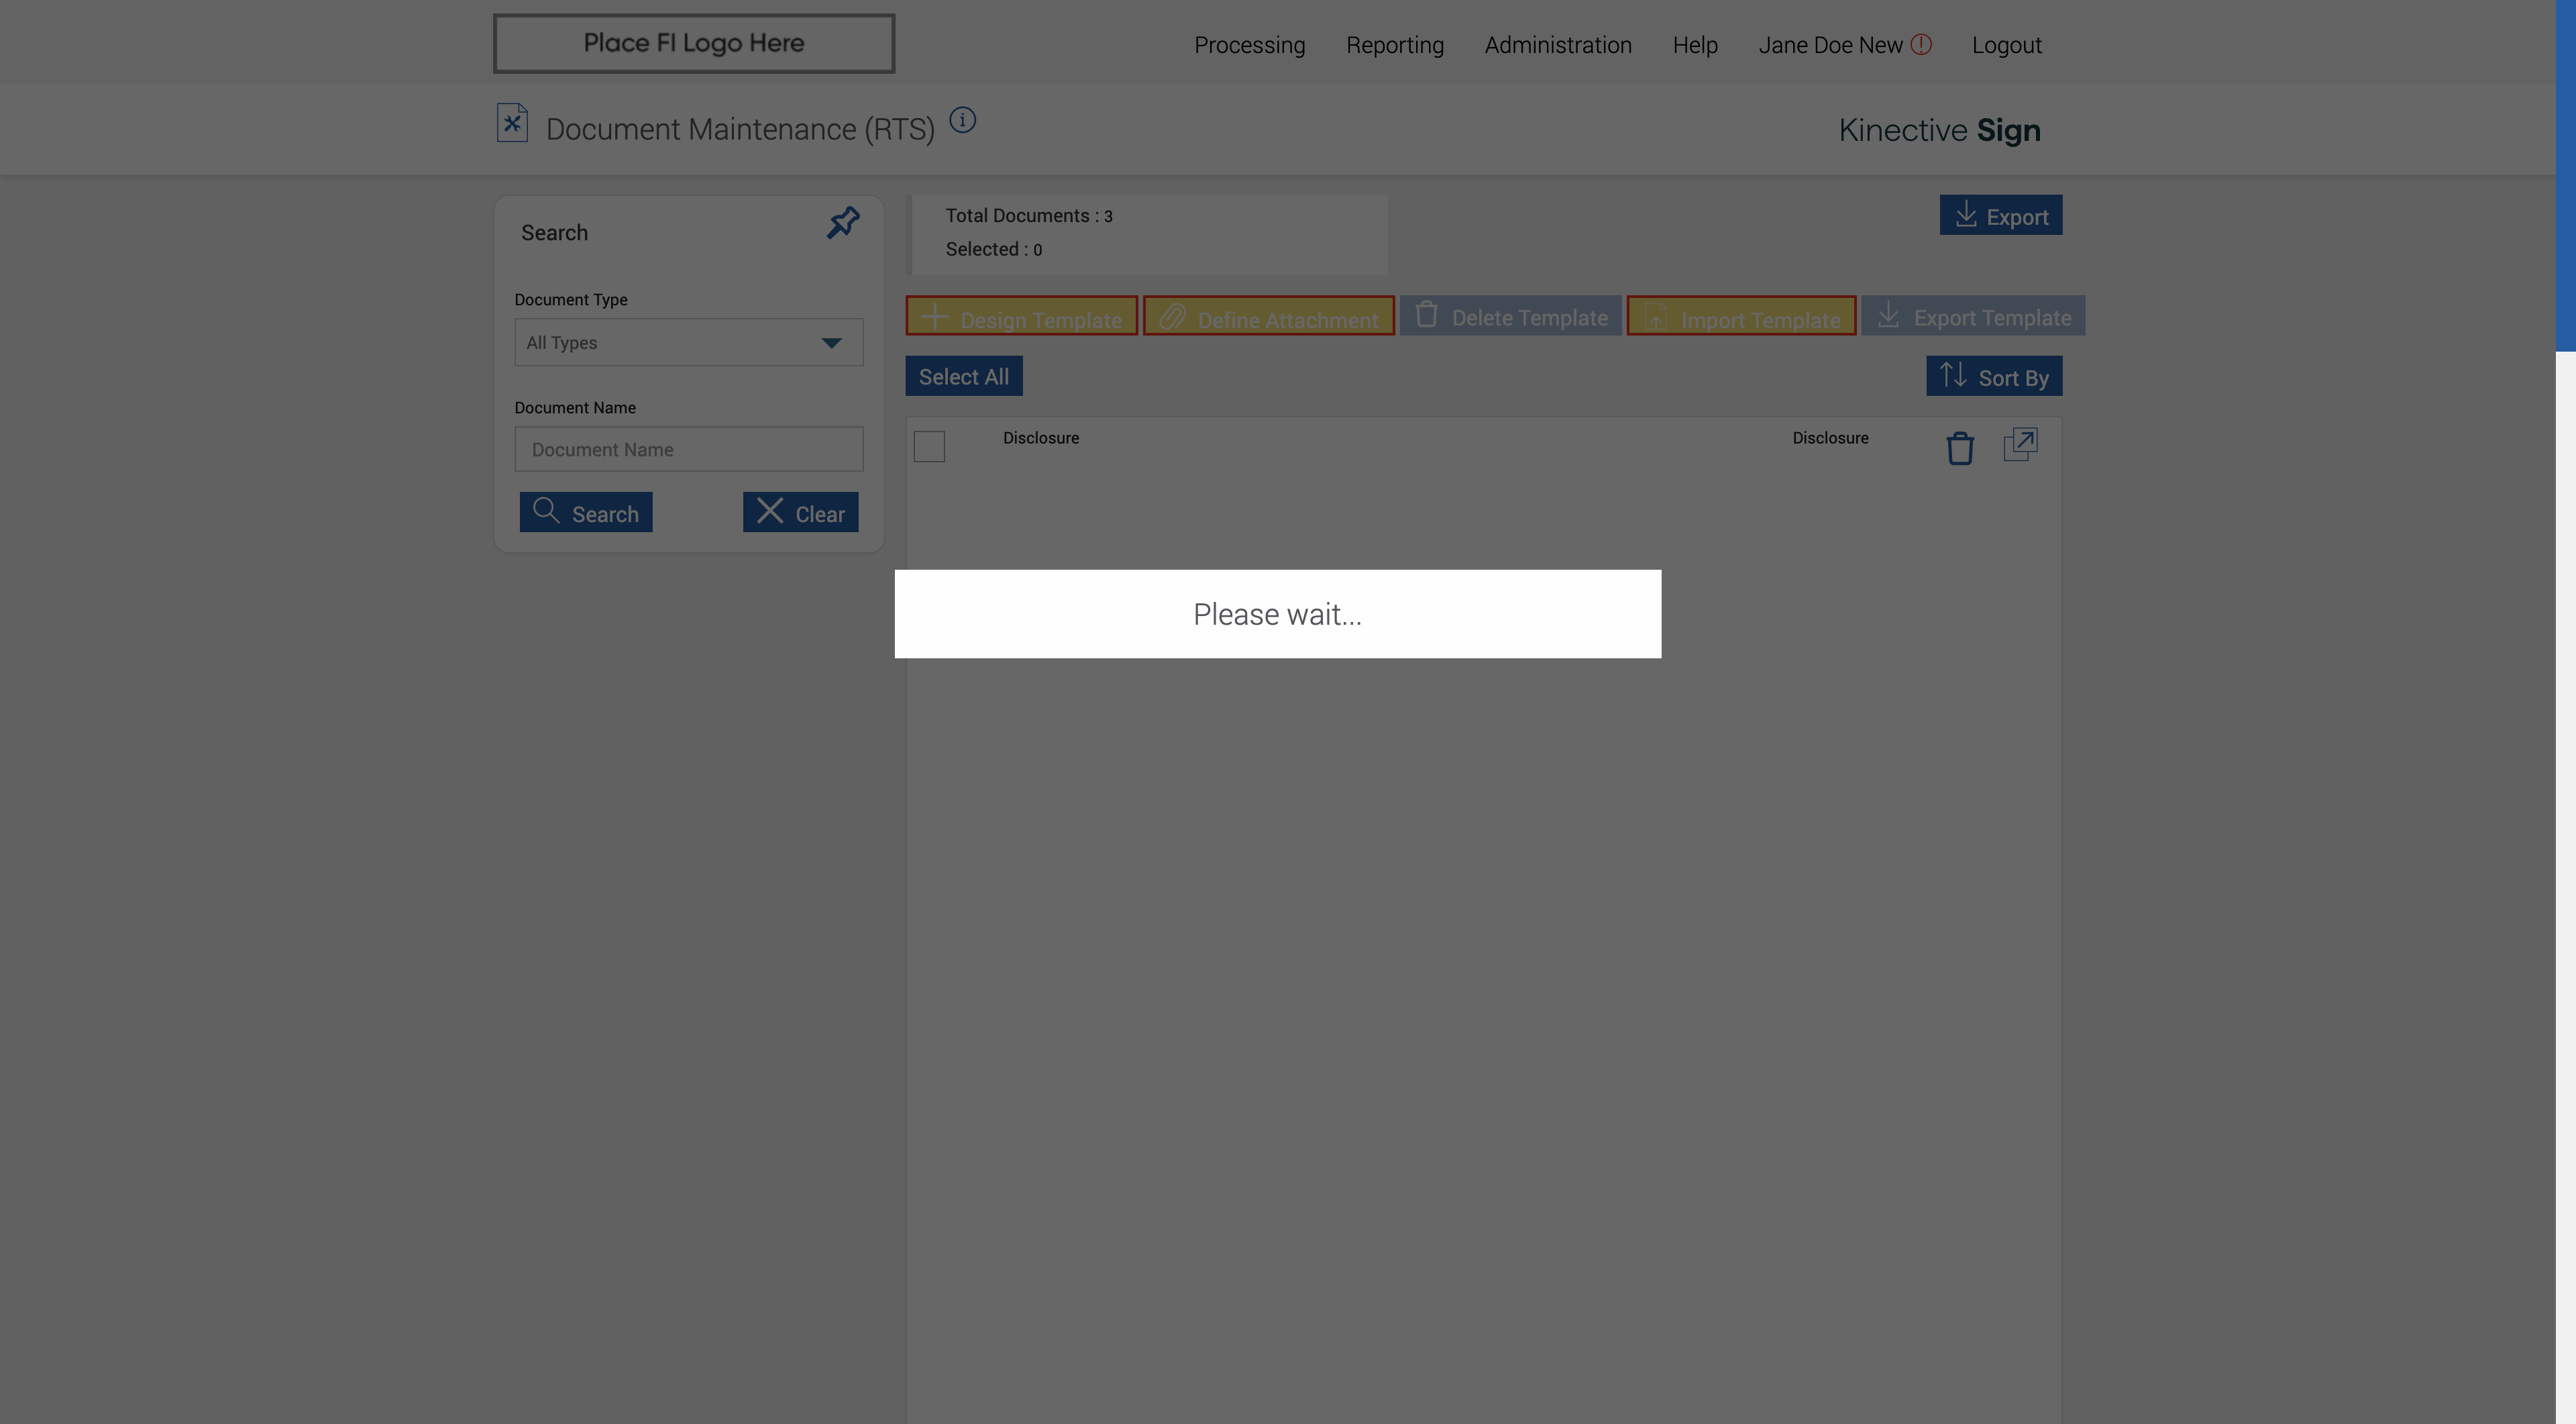Click the page vertical scrollbar thumb

coord(2565,175)
